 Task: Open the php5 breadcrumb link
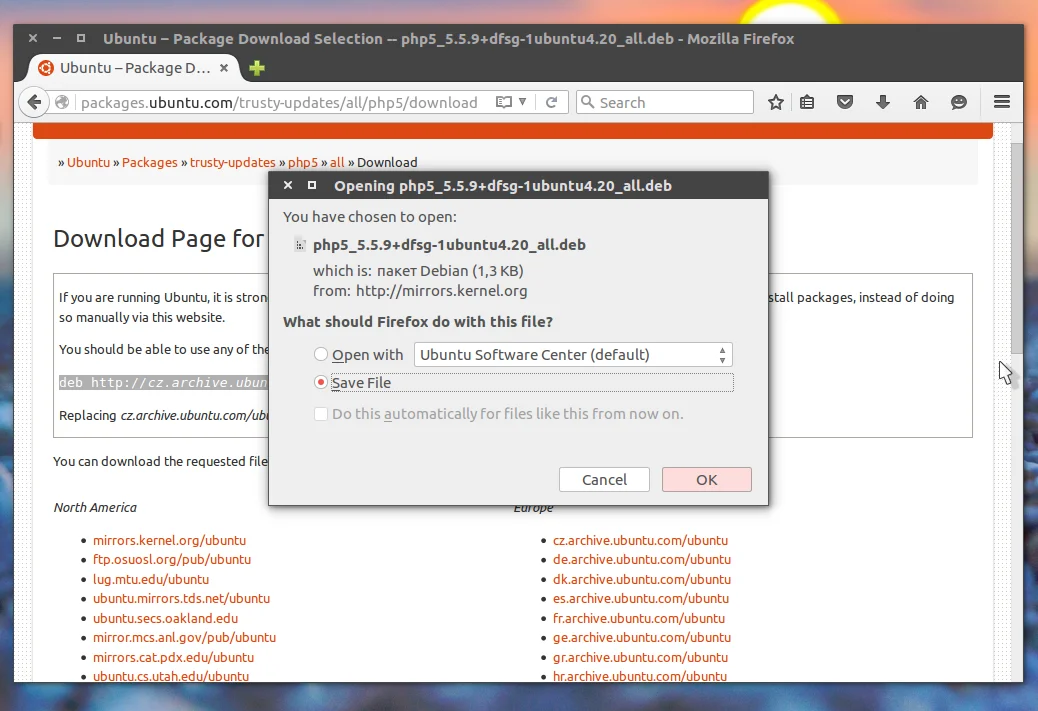(303, 162)
